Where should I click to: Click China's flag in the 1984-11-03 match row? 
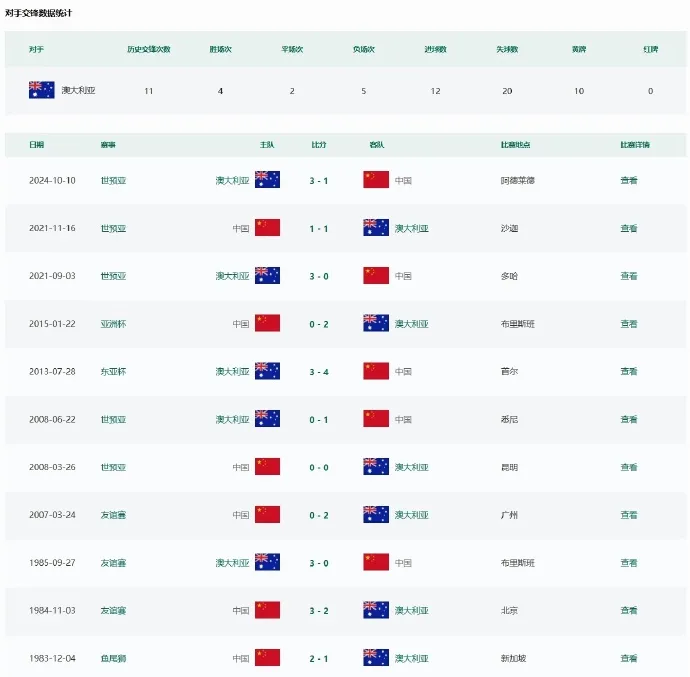268,610
